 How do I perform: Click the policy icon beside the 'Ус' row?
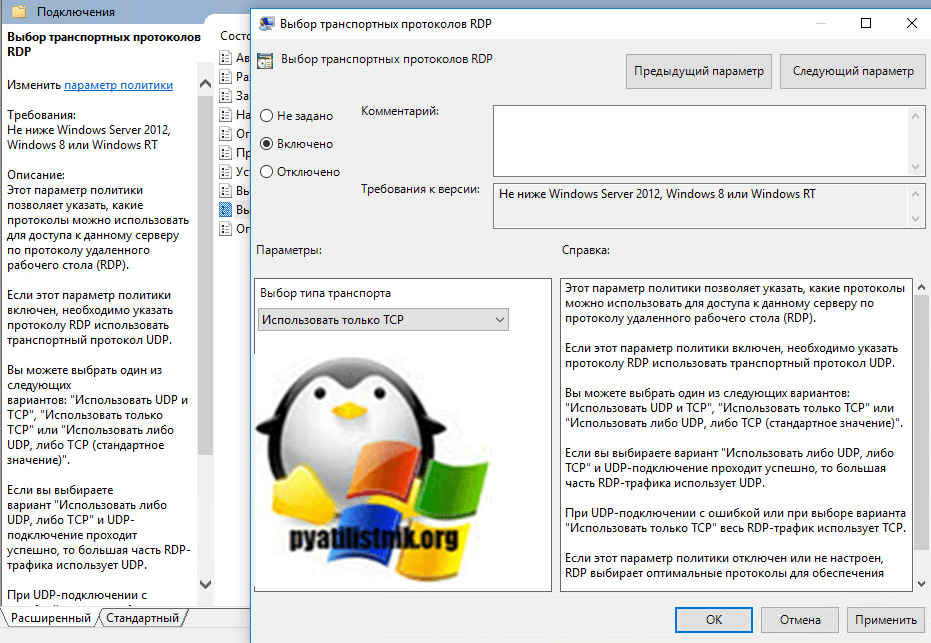[x=226, y=172]
